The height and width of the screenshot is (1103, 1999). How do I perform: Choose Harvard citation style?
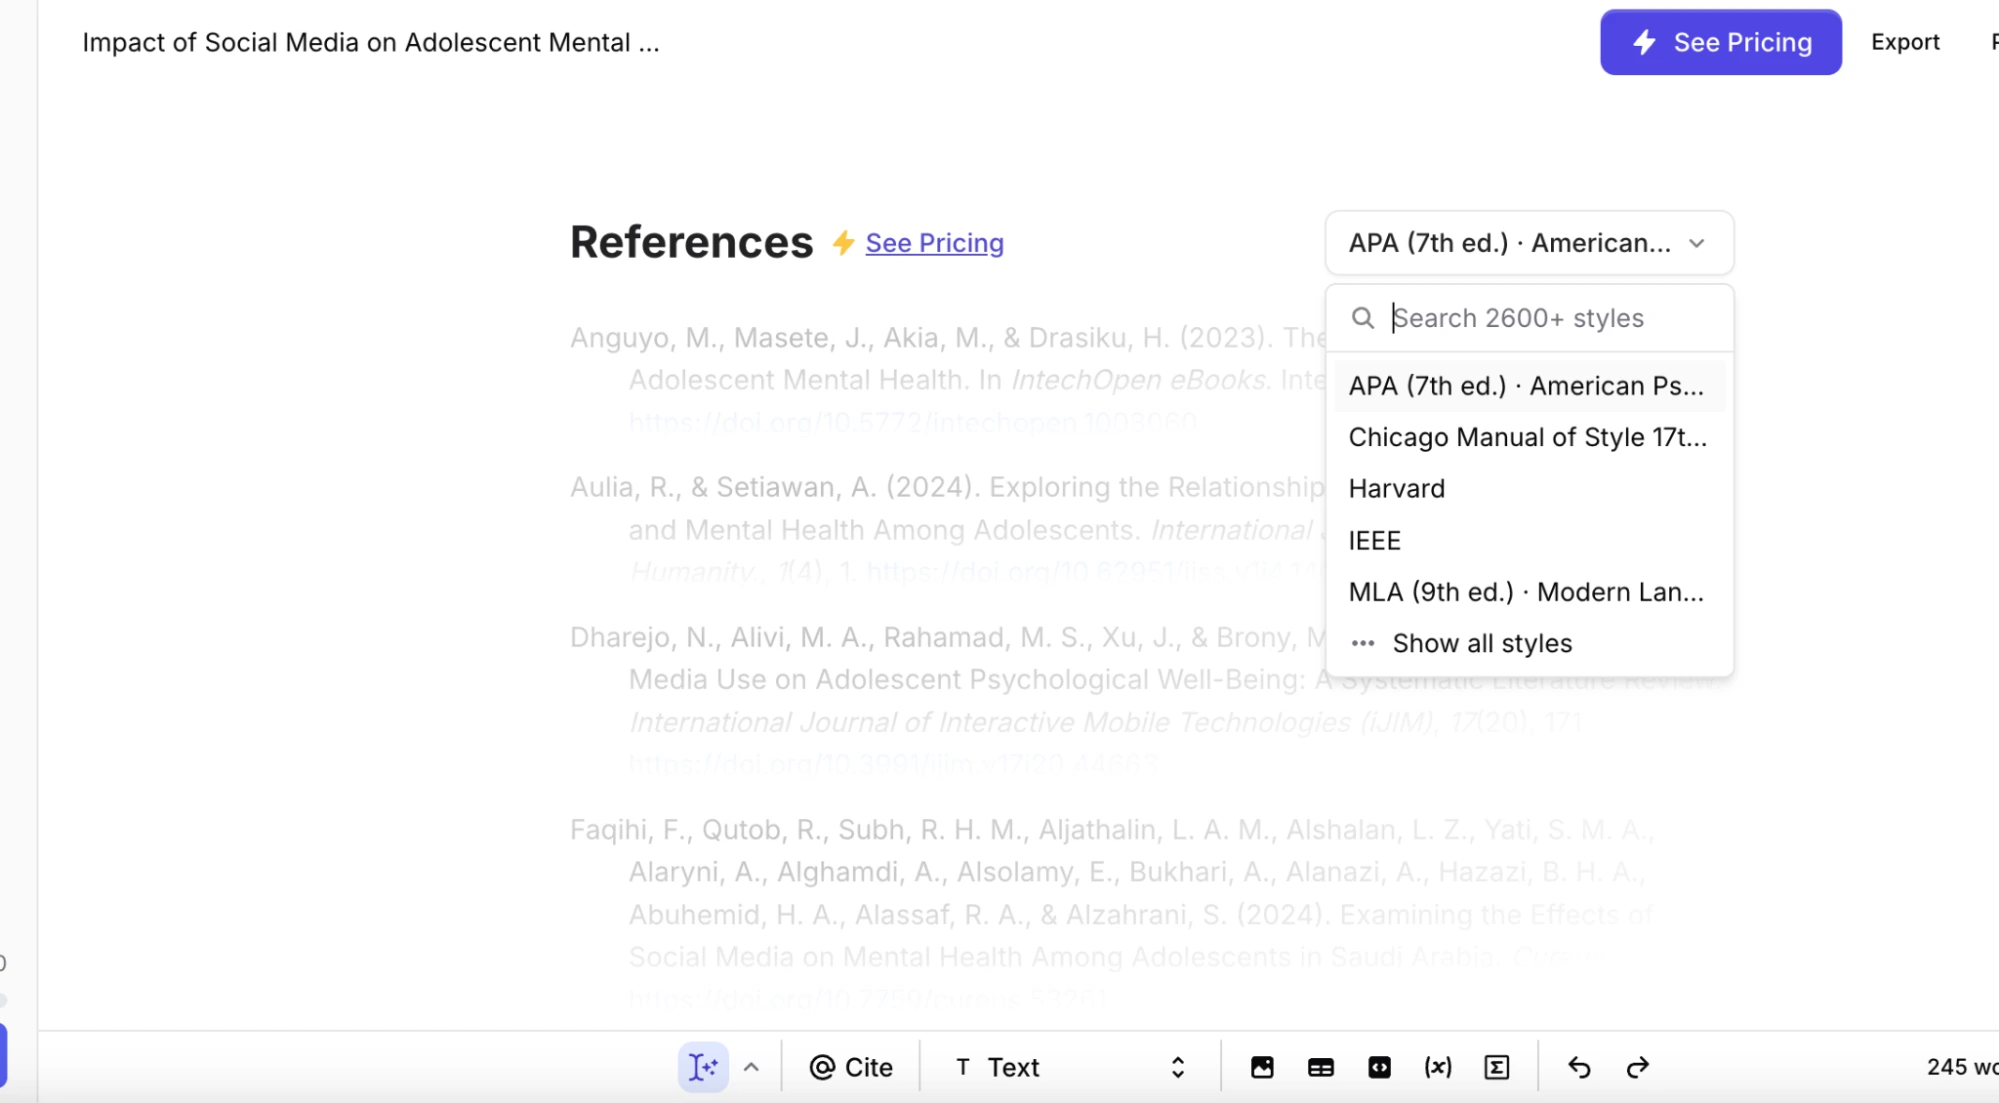click(x=1397, y=489)
